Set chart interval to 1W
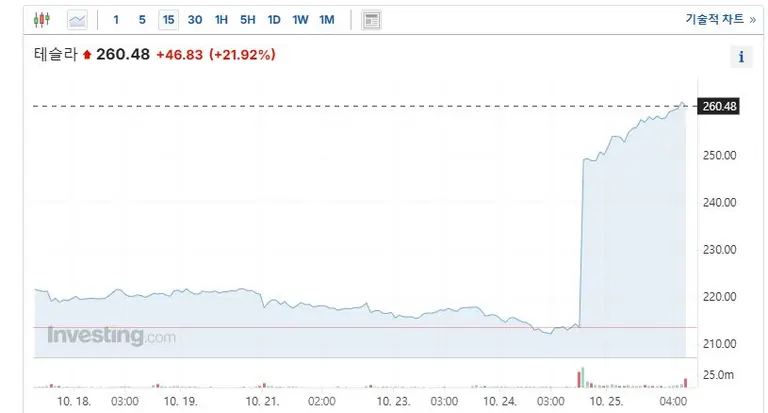Image resolution: width=768 pixels, height=413 pixels. coord(300,20)
